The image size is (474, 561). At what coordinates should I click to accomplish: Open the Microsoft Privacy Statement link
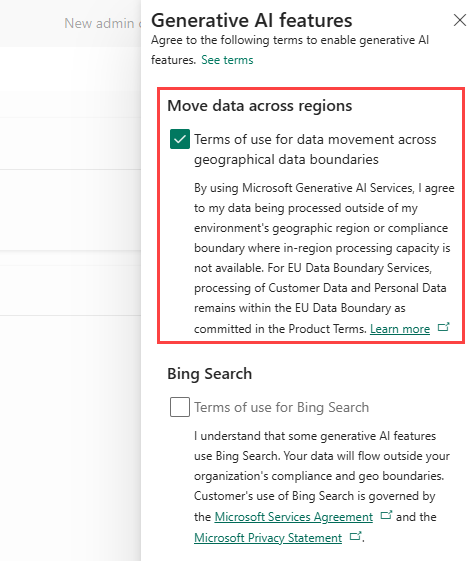click(x=268, y=537)
